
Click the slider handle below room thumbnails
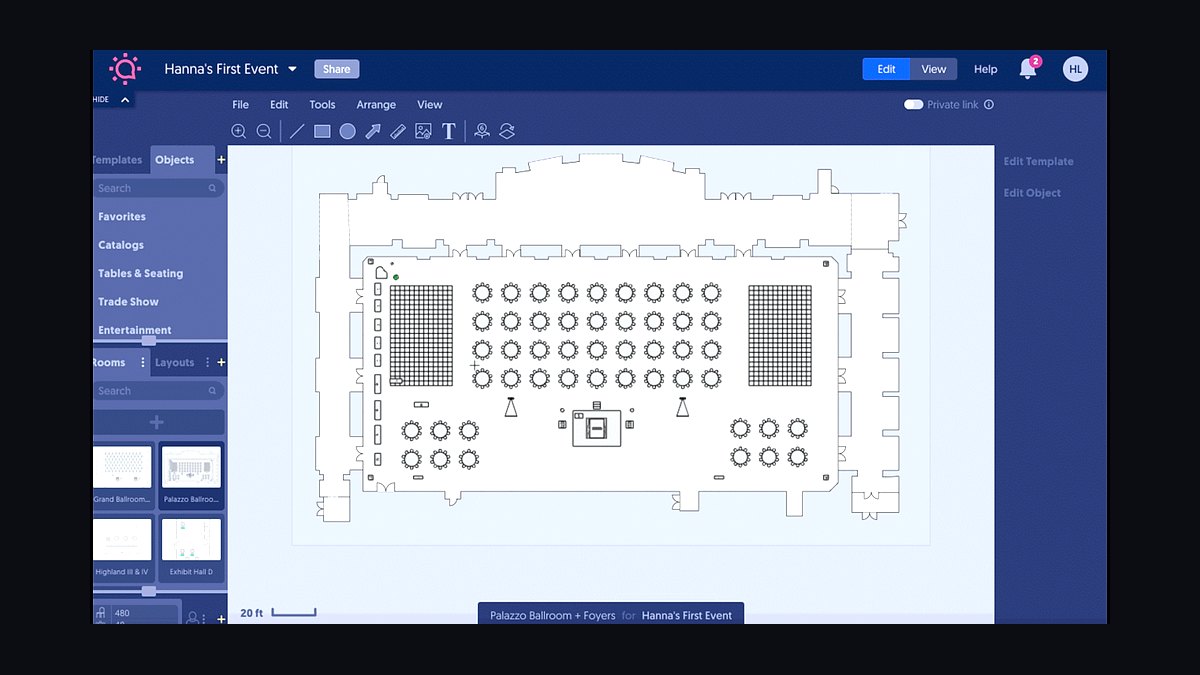pos(149,591)
